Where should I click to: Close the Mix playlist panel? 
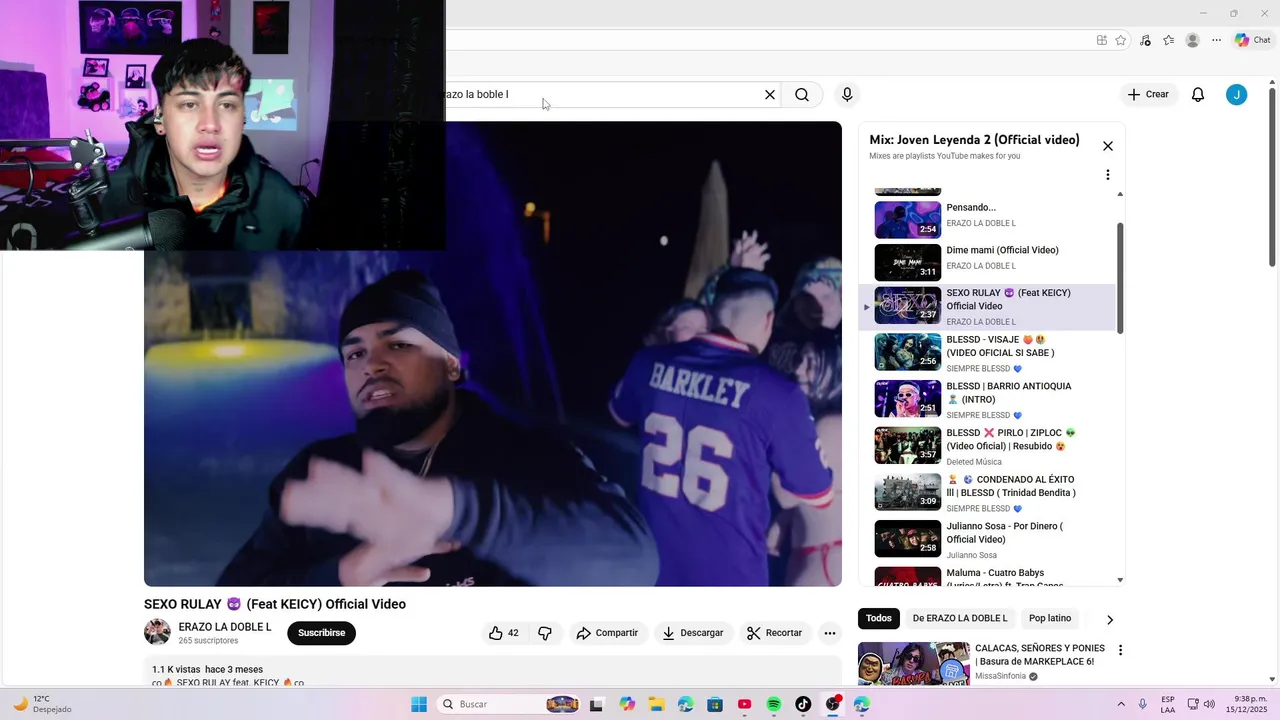click(x=1108, y=146)
